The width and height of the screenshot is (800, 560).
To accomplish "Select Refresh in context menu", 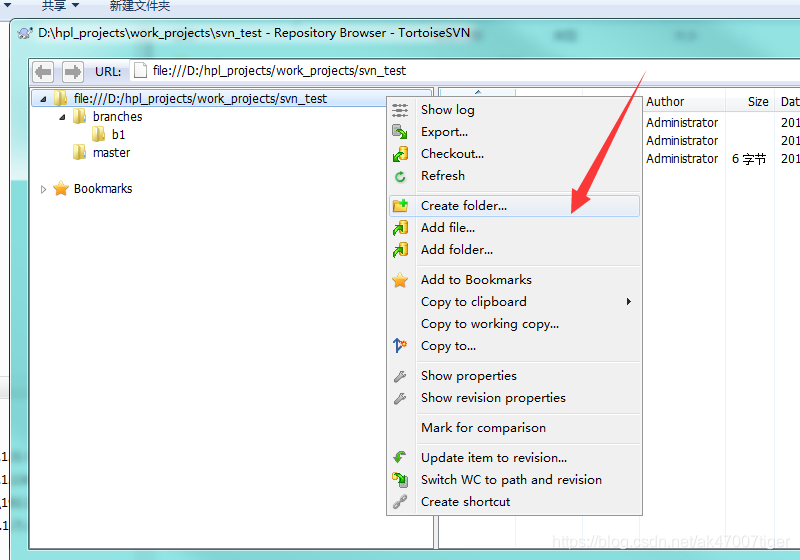I will (514, 175).
